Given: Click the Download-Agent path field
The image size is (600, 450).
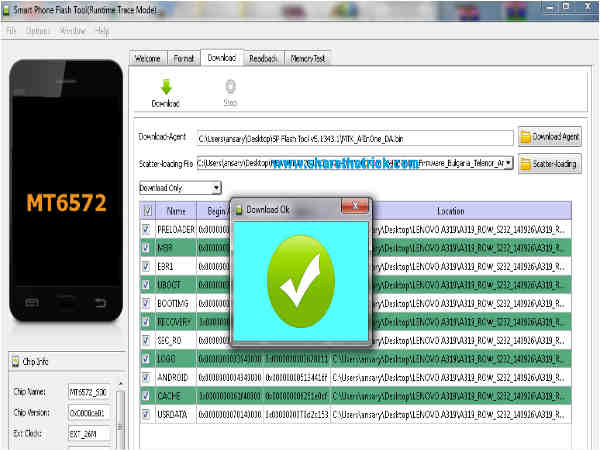Looking at the screenshot, I should pyautogui.click(x=355, y=138).
